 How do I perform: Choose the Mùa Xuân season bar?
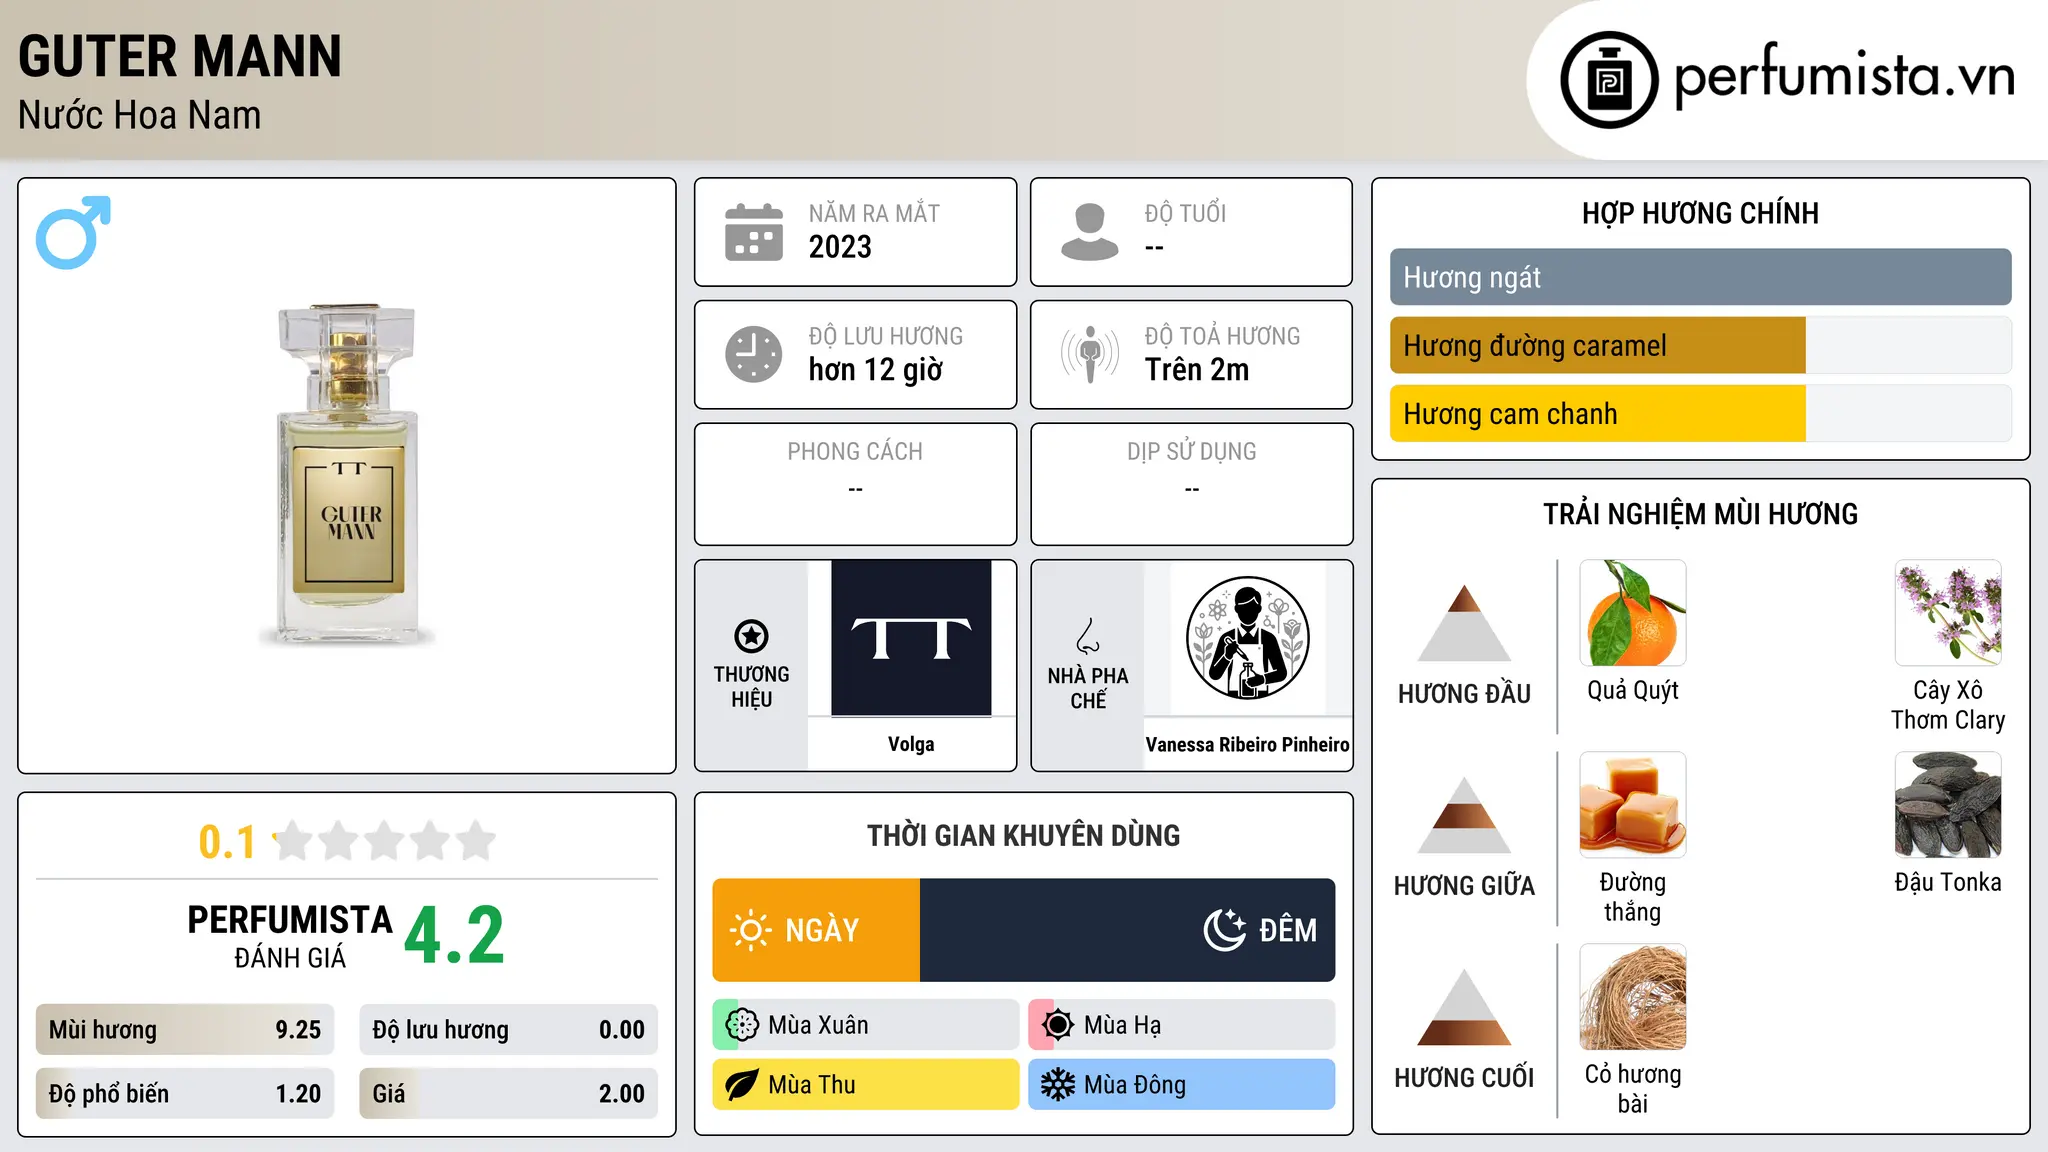tap(866, 1025)
